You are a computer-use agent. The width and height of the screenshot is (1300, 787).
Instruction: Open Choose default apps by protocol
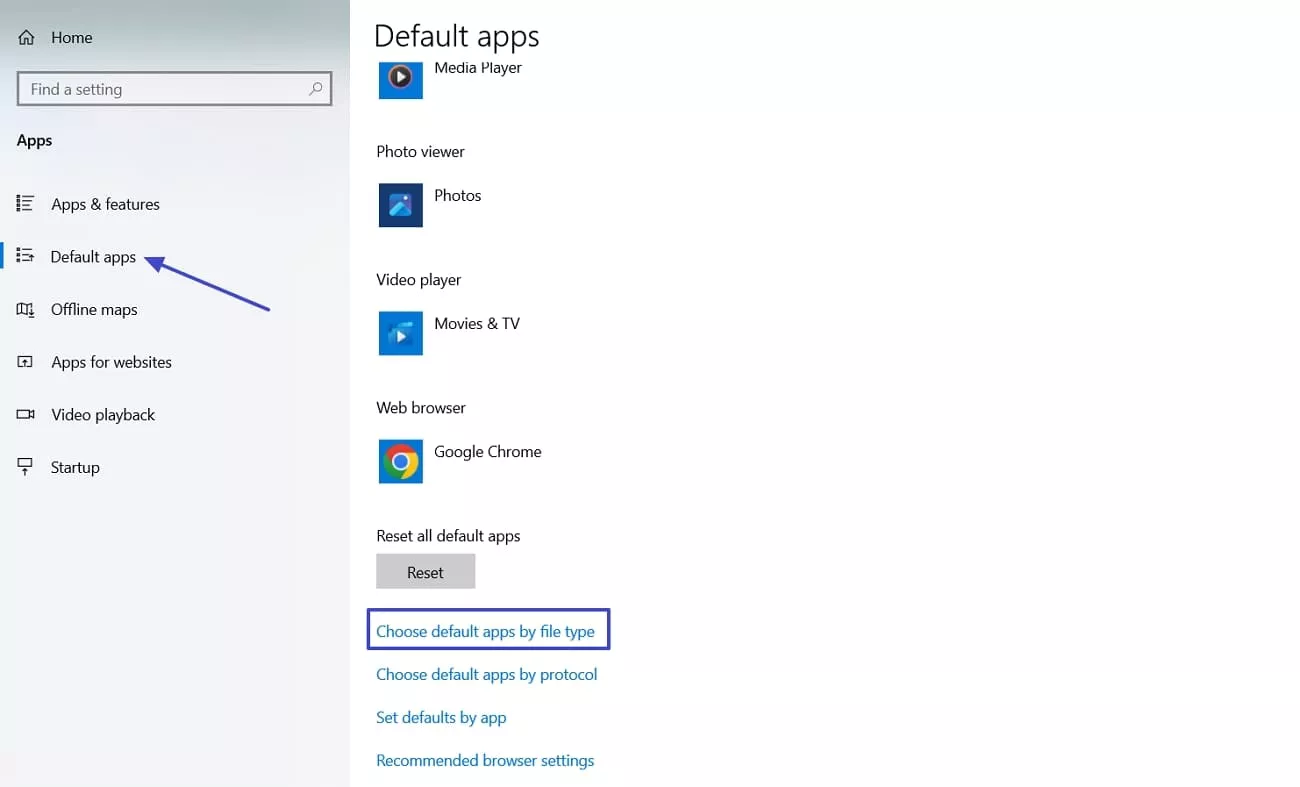tap(487, 674)
